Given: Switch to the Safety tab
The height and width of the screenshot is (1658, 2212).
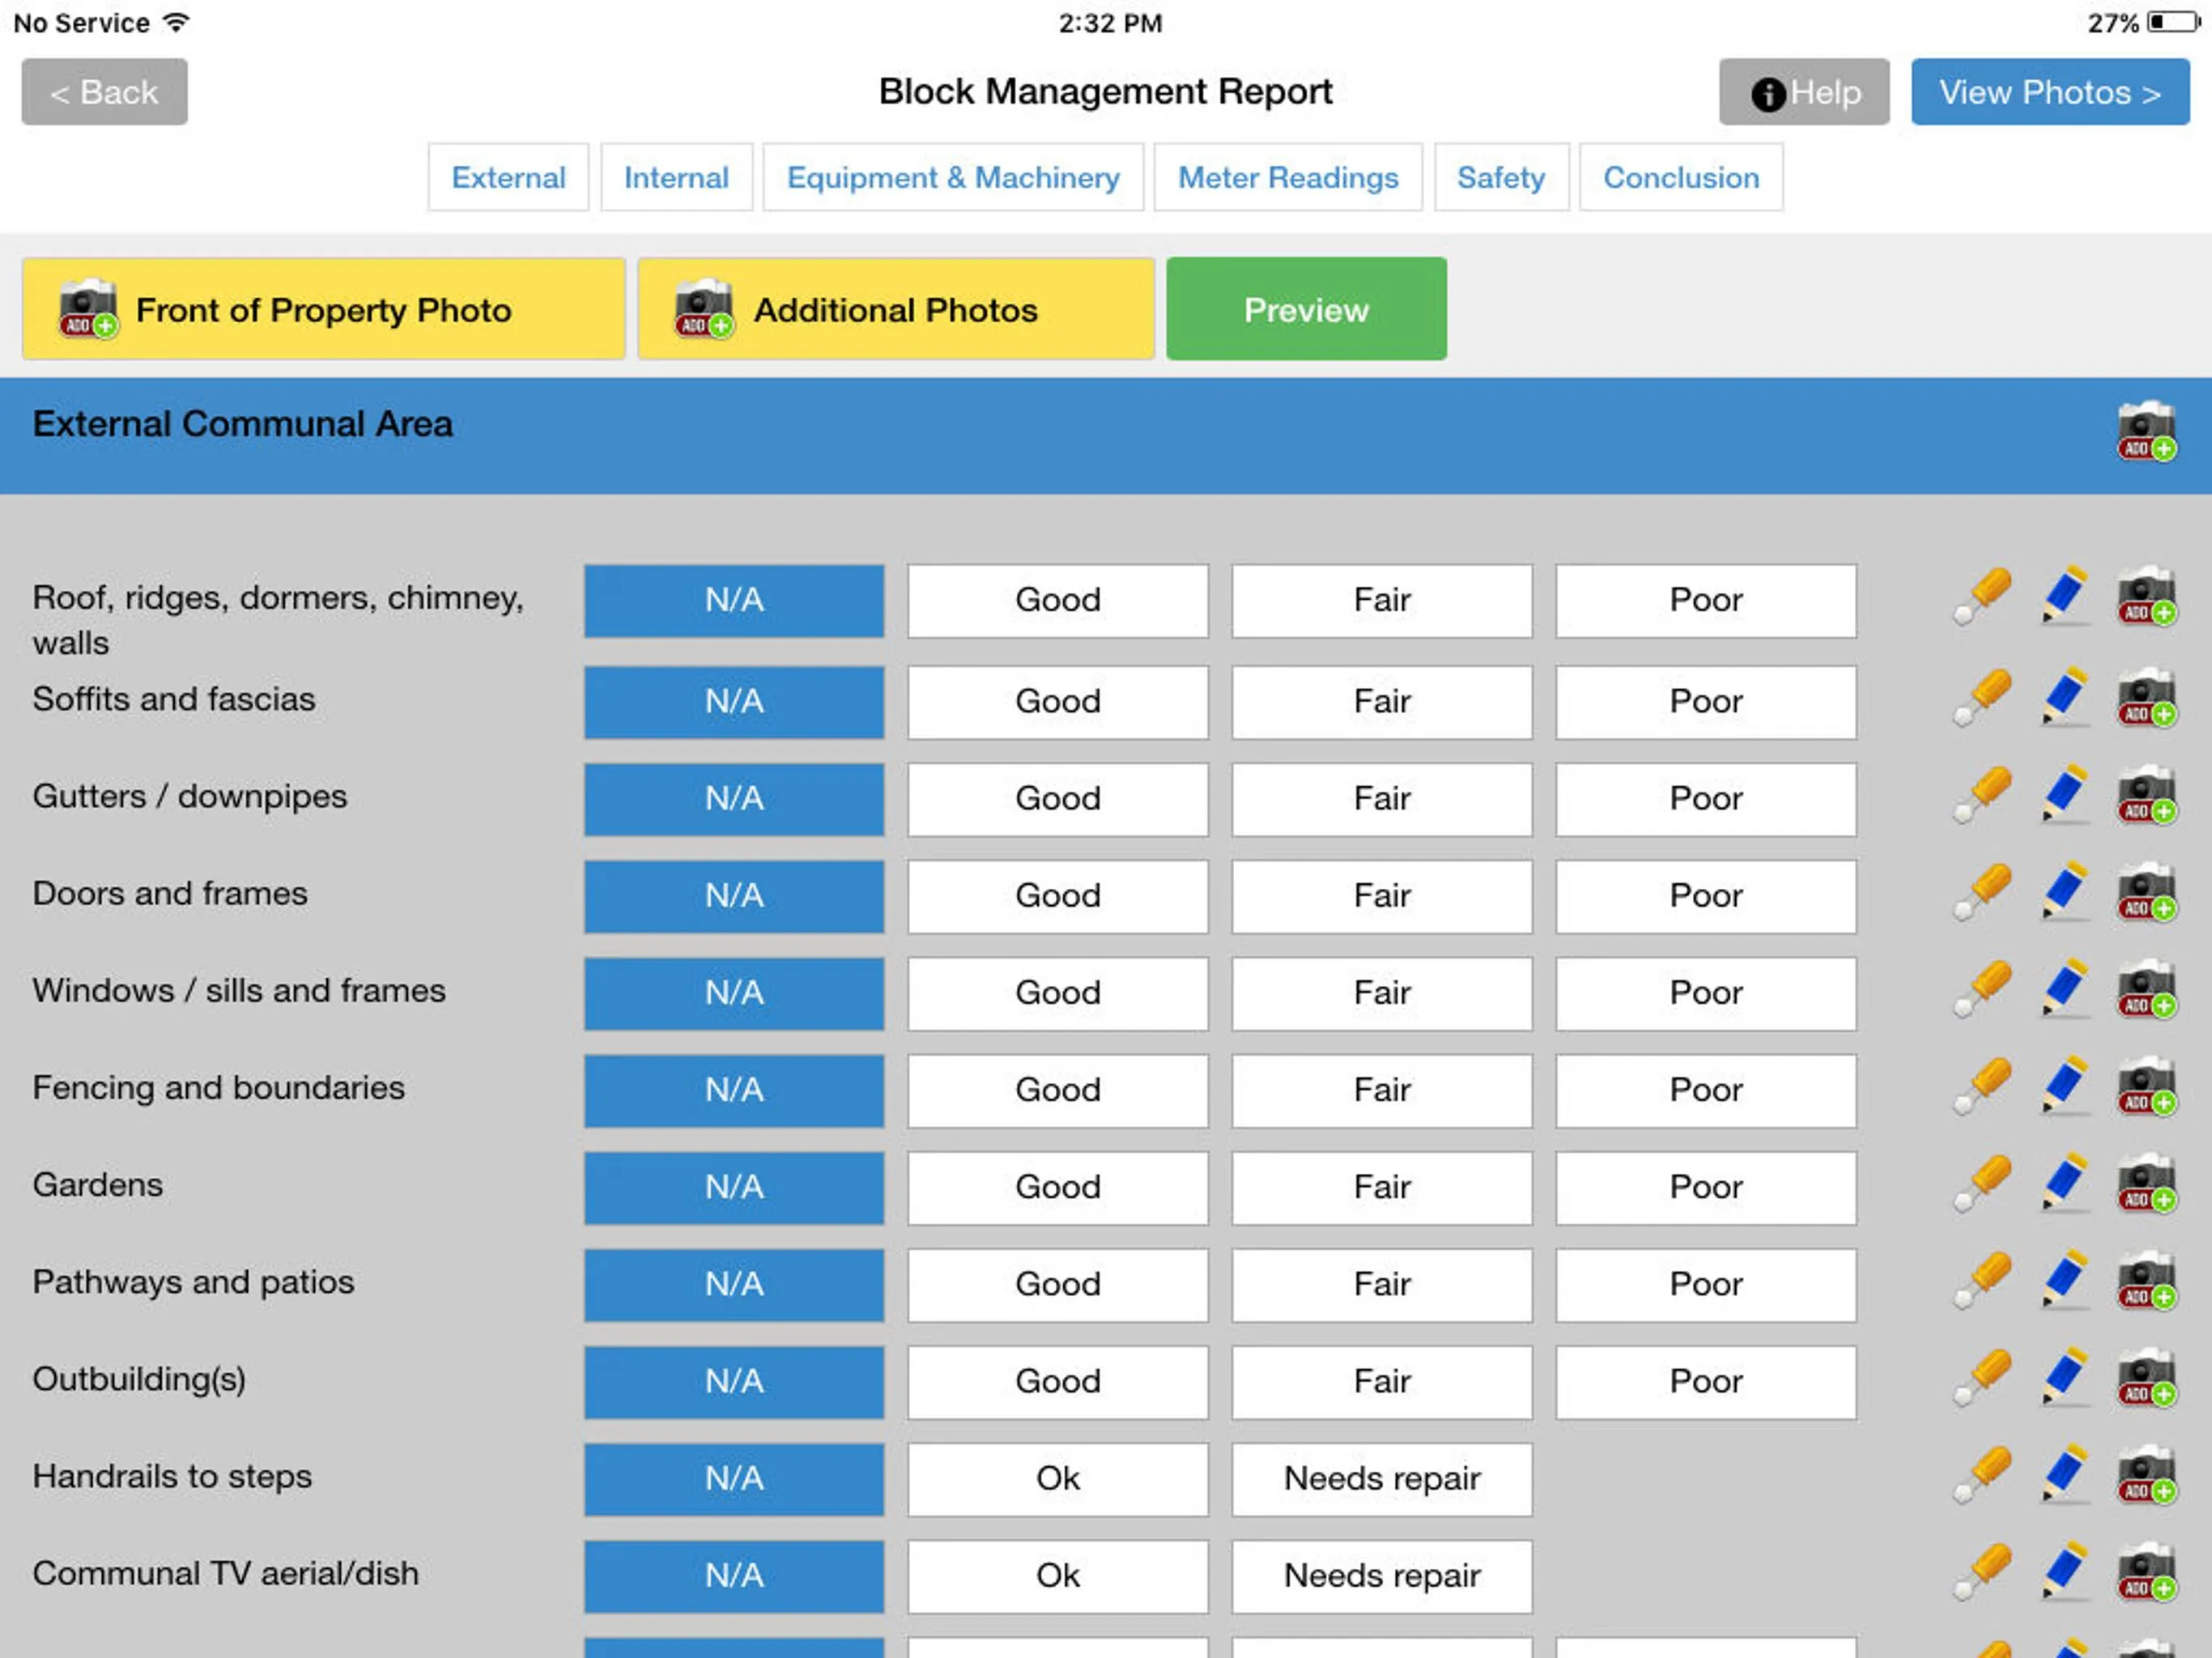Looking at the screenshot, I should coord(1501,177).
